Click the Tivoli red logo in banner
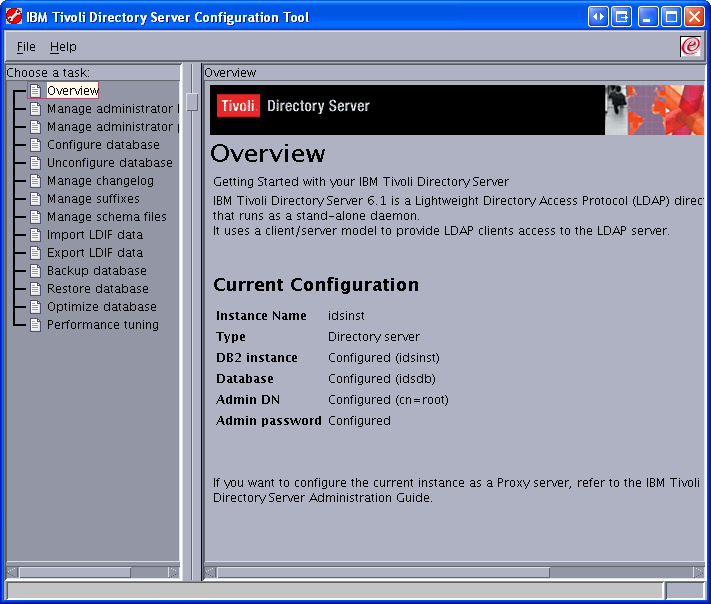Viewport: 711px width, 604px height. point(238,106)
